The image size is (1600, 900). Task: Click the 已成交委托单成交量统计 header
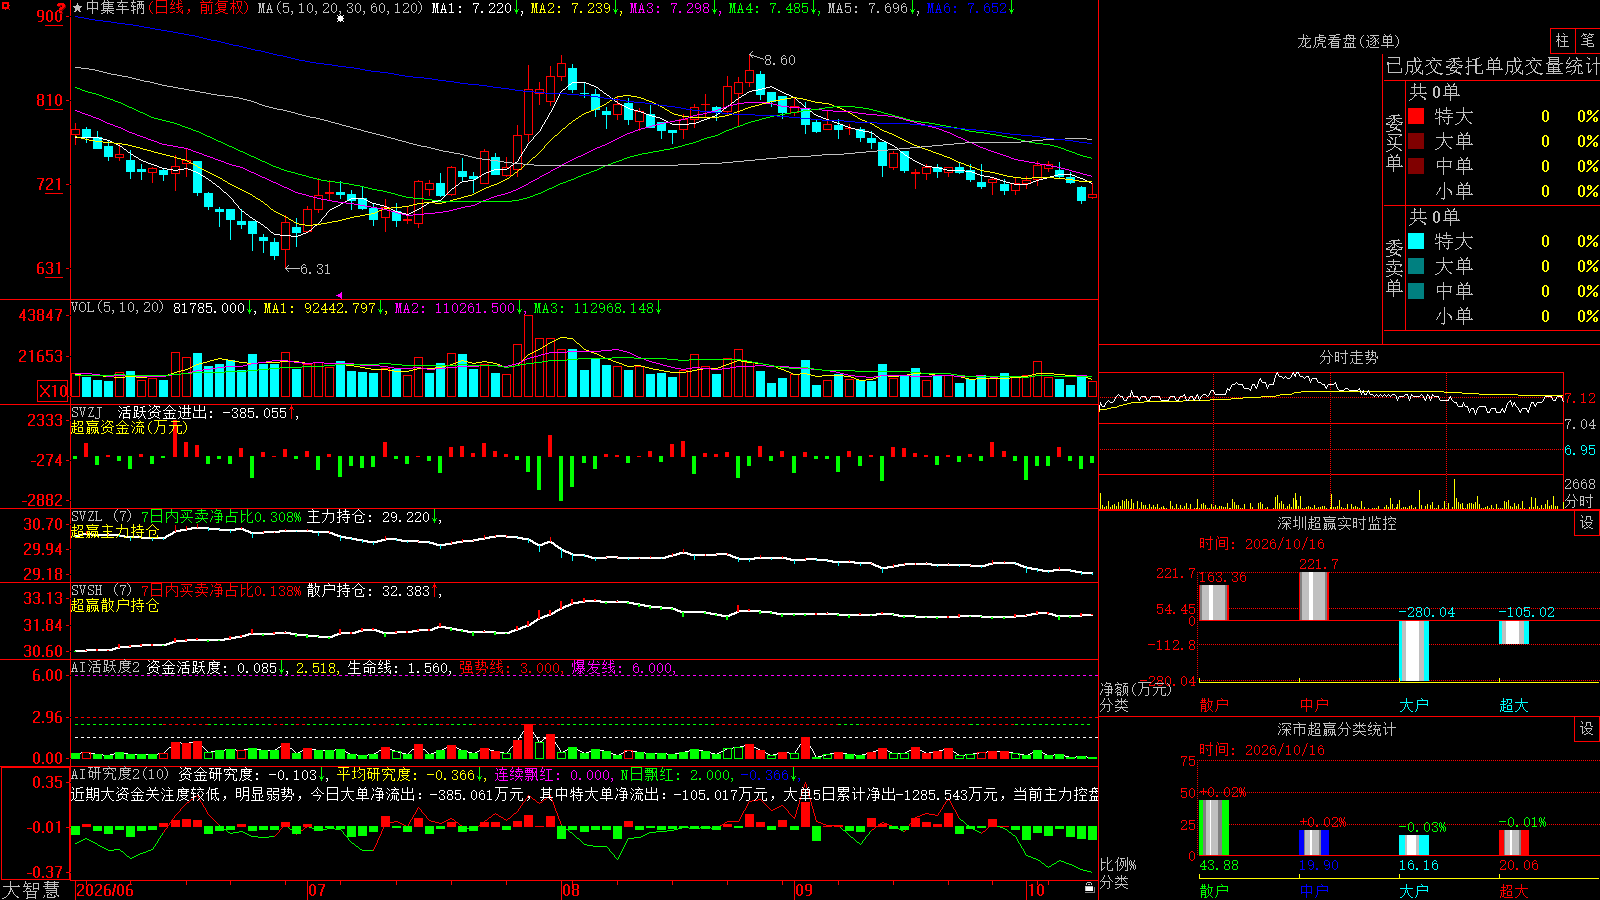pos(1492,66)
